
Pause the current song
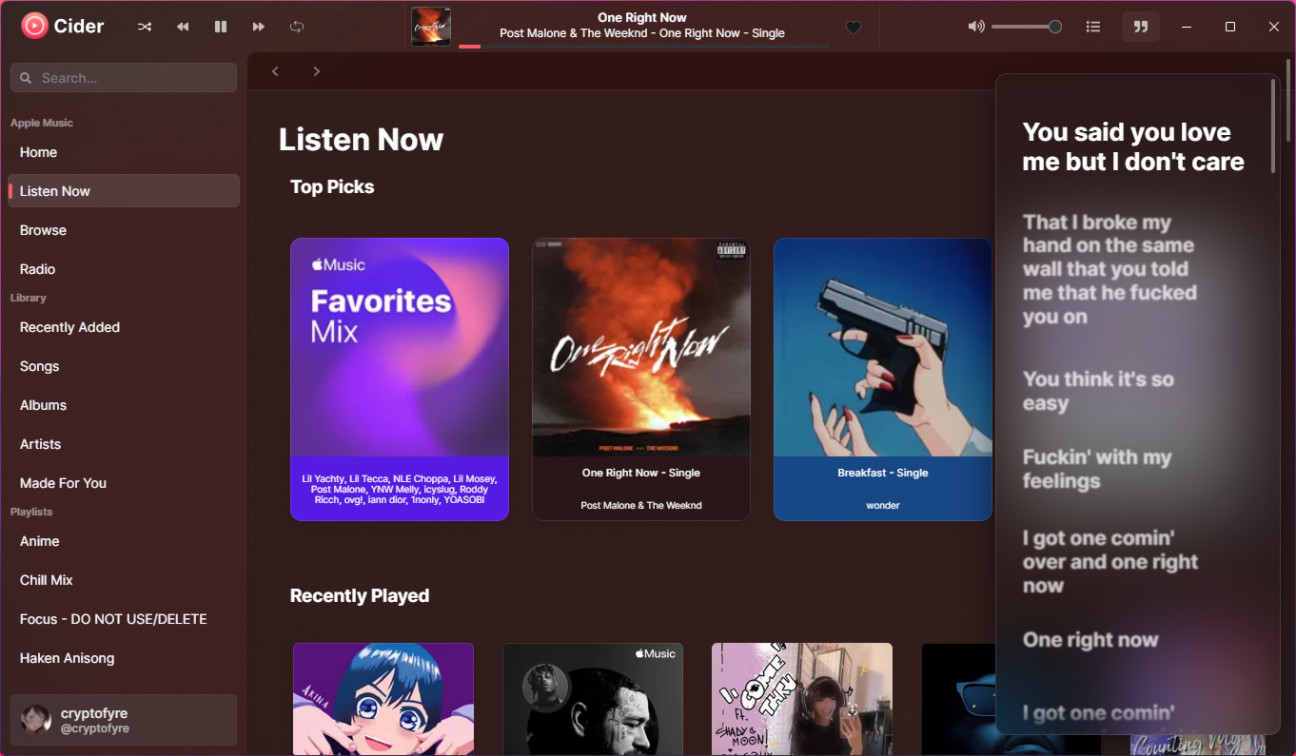221,27
